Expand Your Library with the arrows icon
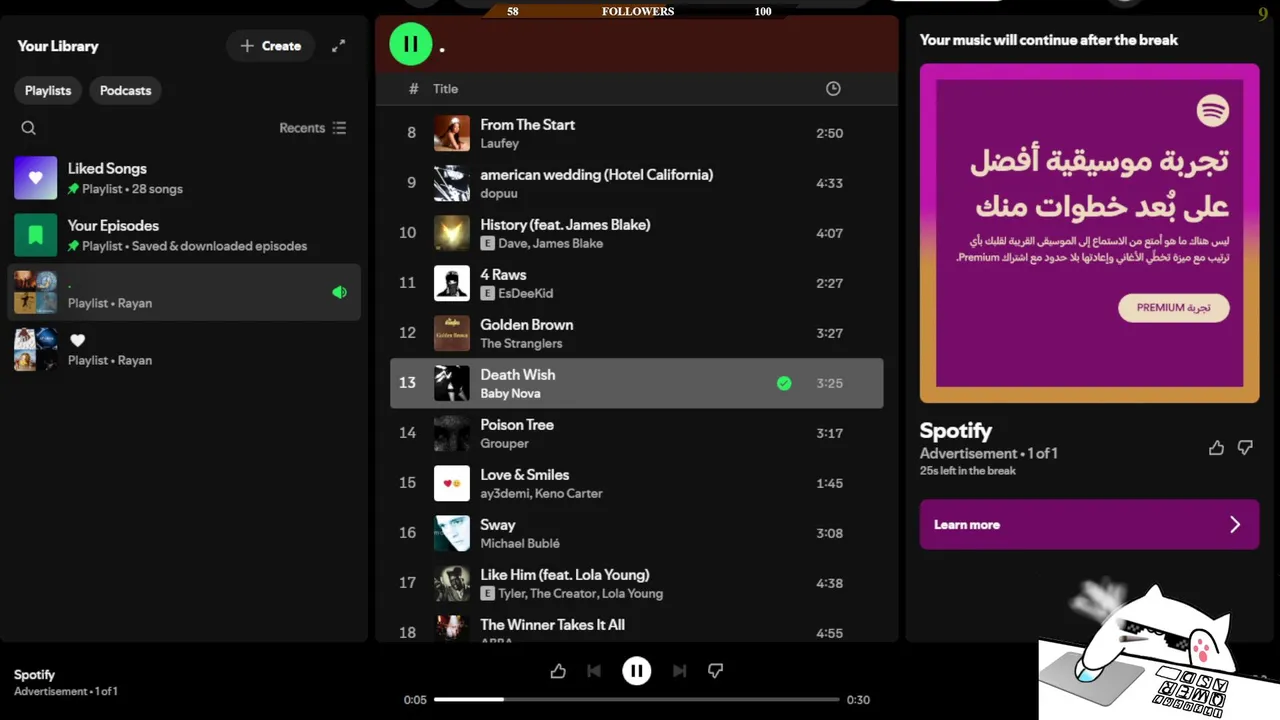1280x720 pixels. click(x=339, y=46)
